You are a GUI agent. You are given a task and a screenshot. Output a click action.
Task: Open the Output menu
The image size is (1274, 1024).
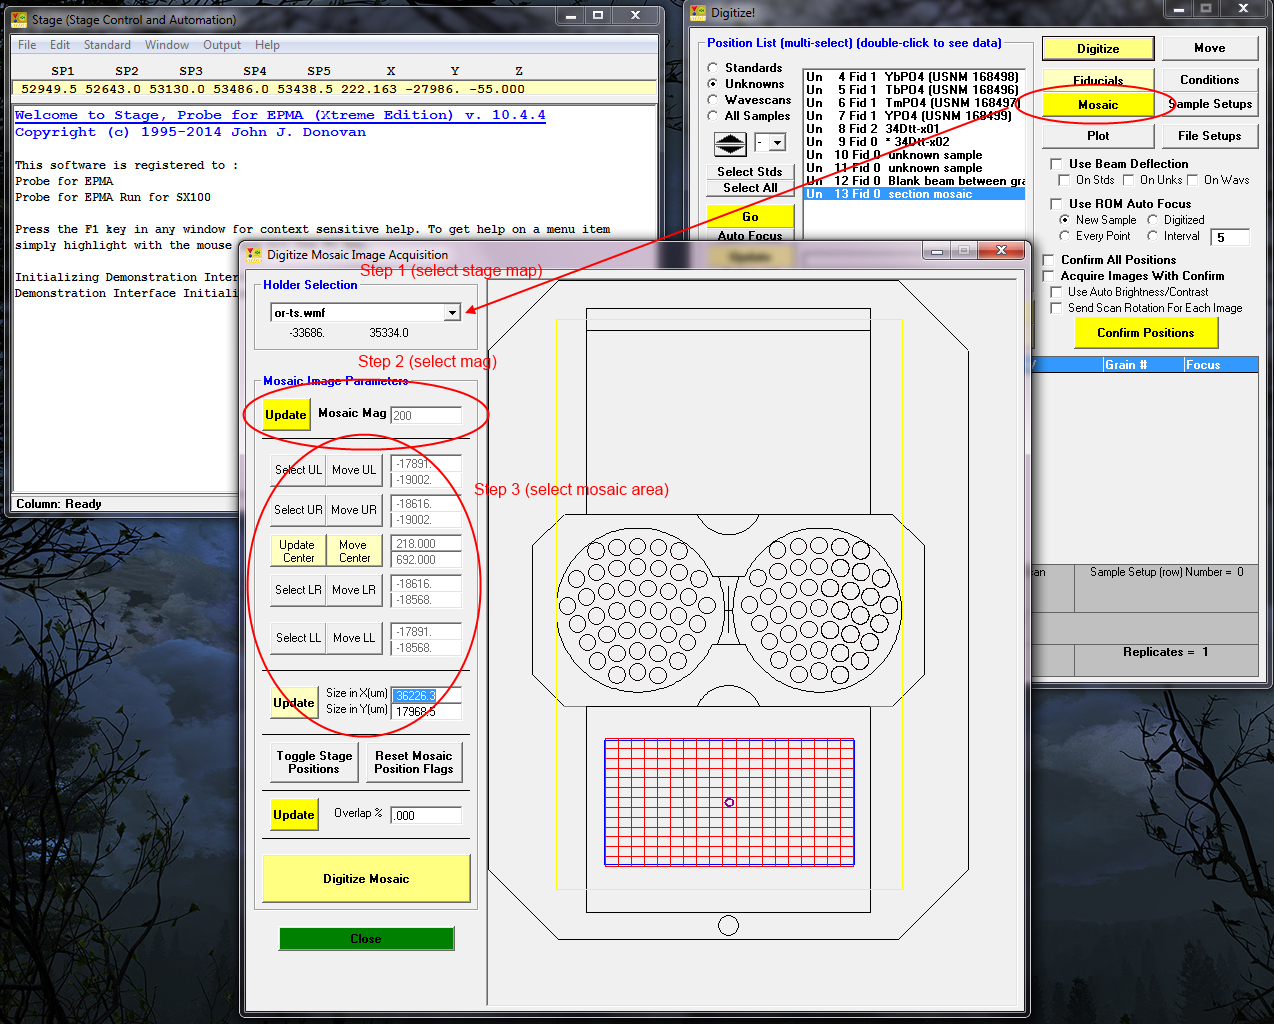tap(221, 45)
